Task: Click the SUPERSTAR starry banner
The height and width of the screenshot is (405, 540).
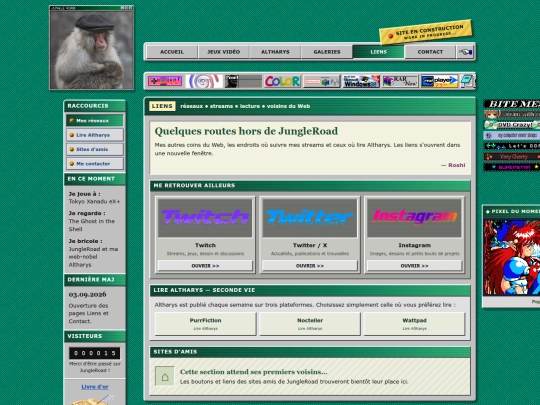Action: pyautogui.click(x=512, y=167)
